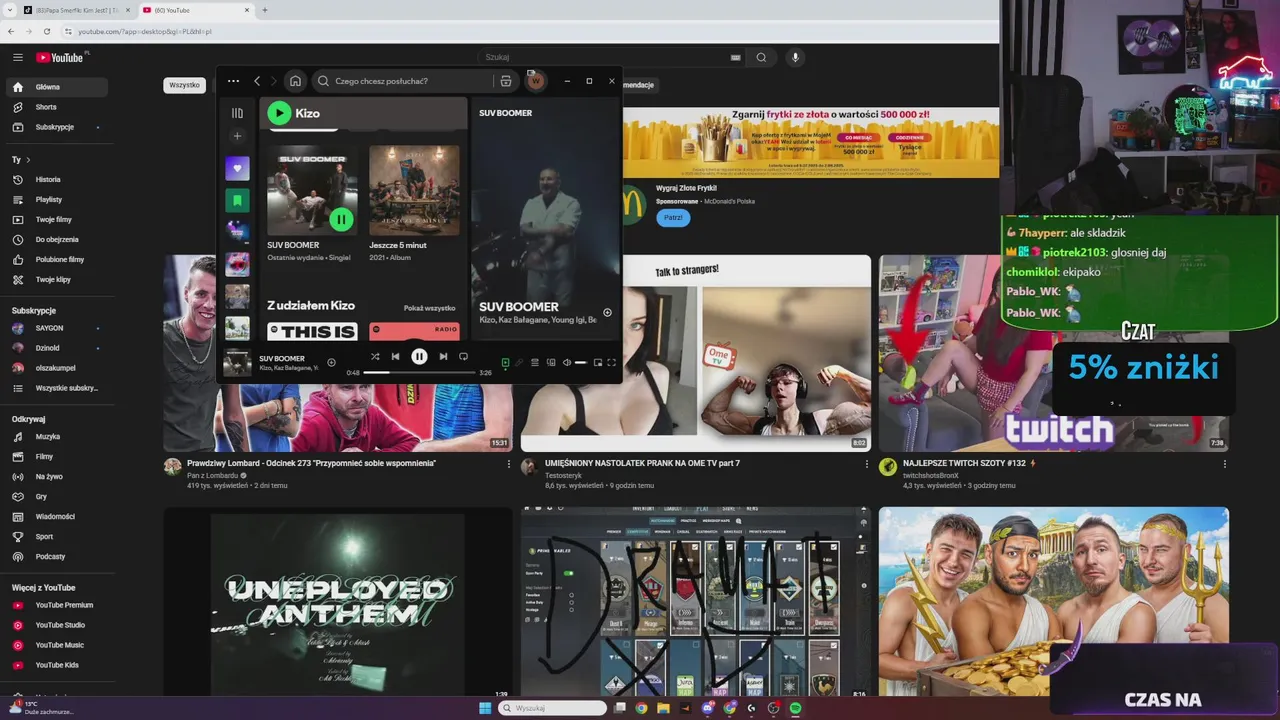Open YouTube hamburger guide menu
Viewport: 1280px width, 720px height.
(x=17, y=57)
